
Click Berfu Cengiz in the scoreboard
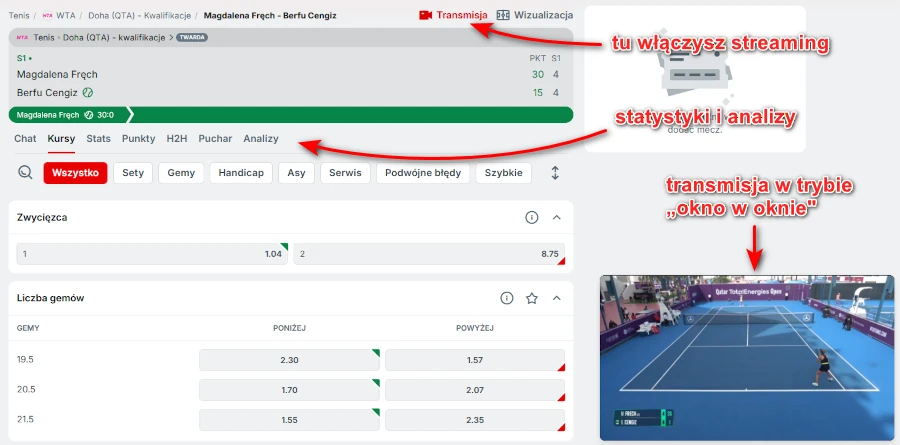(x=47, y=92)
